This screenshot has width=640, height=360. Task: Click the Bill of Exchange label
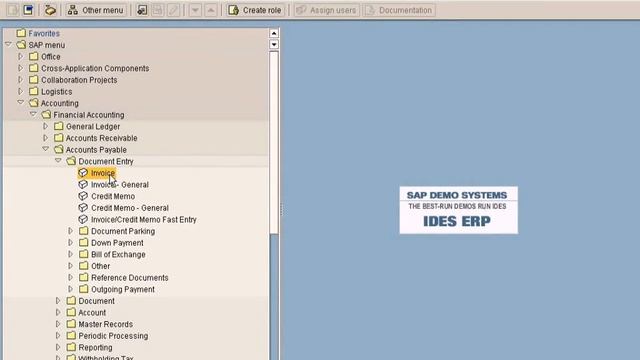tap(118, 254)
